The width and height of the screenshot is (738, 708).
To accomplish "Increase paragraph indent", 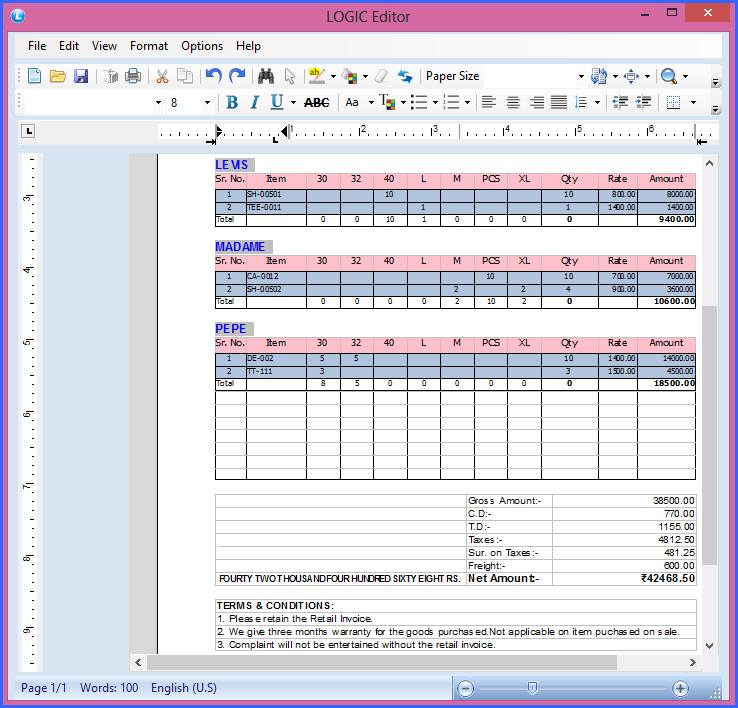I will [643, 102].
